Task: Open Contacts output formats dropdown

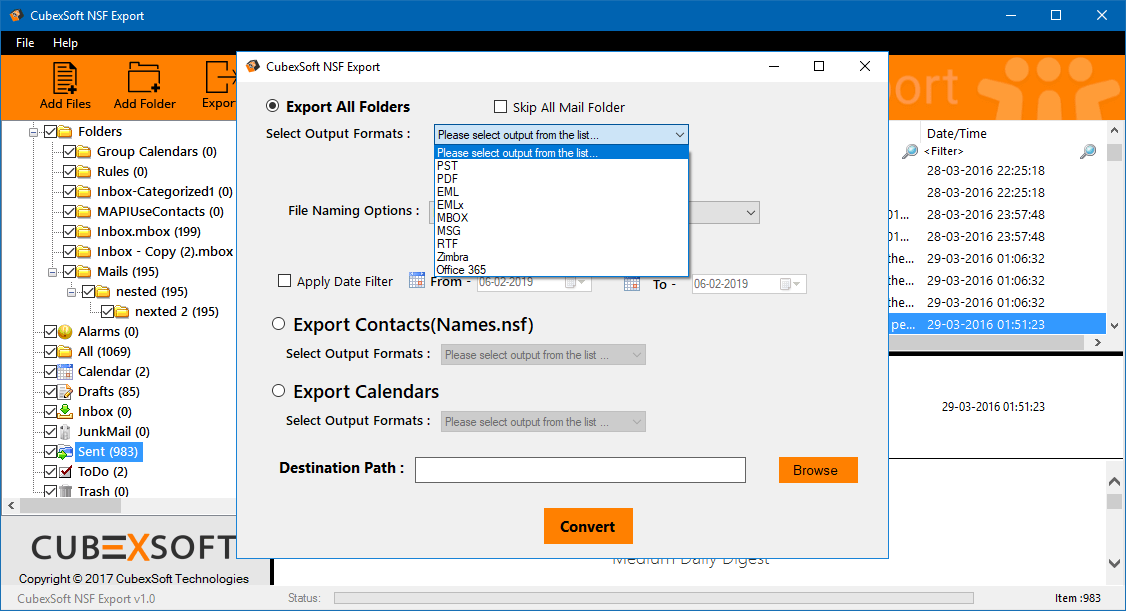Action: pyautogui.click(x=543, y=355)
